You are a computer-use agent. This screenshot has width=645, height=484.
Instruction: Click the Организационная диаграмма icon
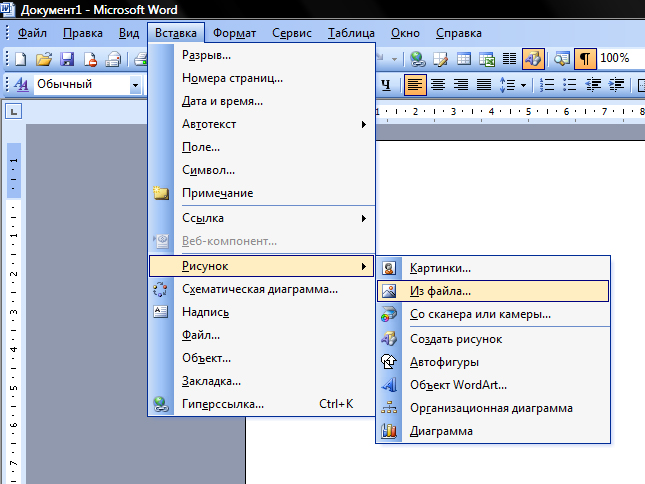coord(389,408)
